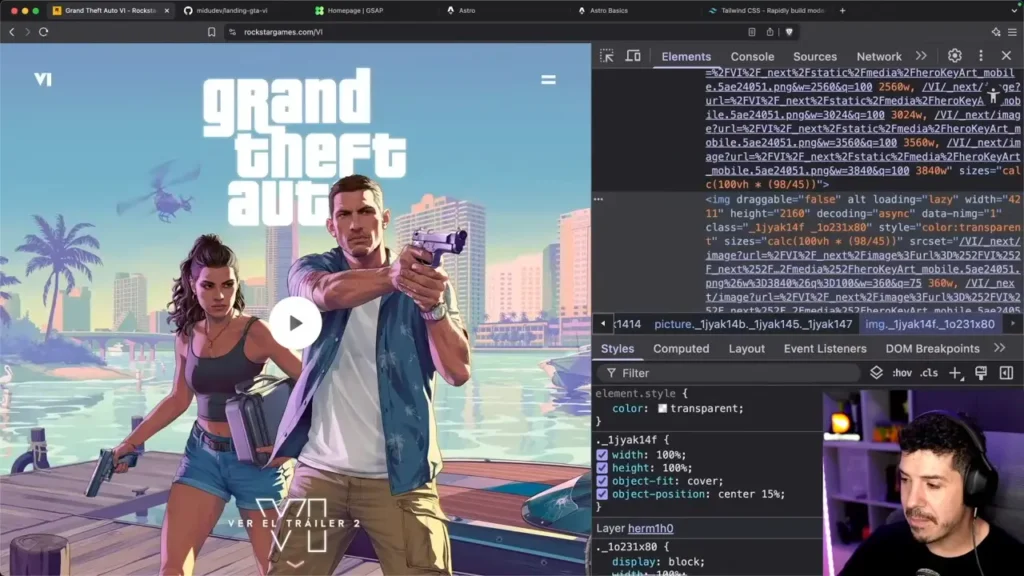Screen dimensions: 1024x576
Task: Close the DevTools panel
Action: pos(1006,56)
